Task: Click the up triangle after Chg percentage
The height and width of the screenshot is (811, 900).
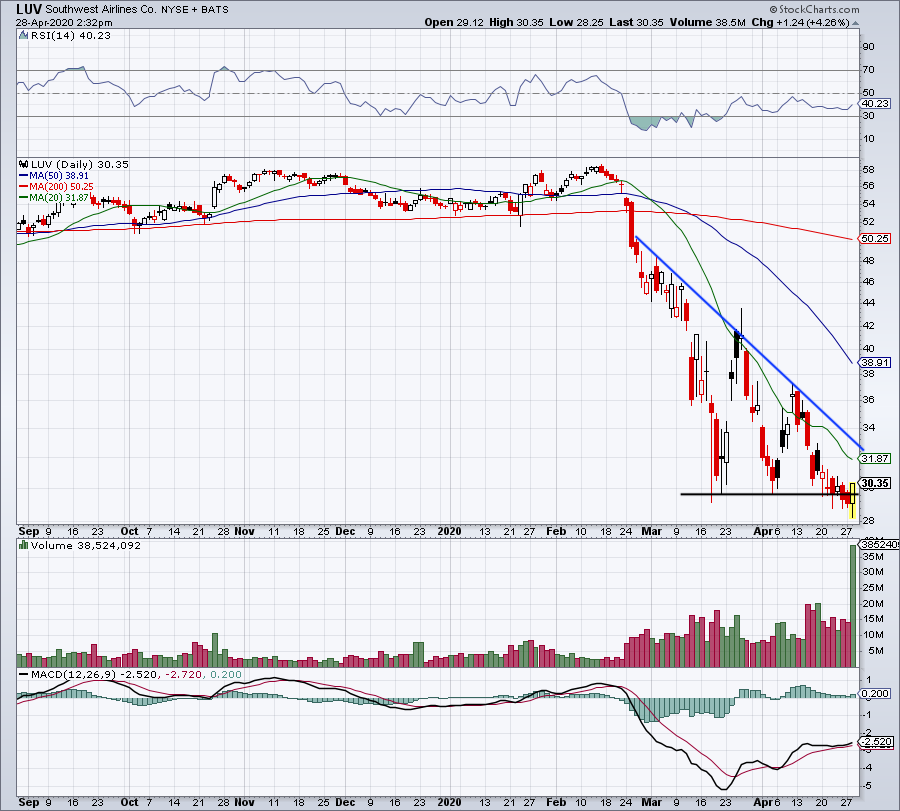Action: [856, 23]
